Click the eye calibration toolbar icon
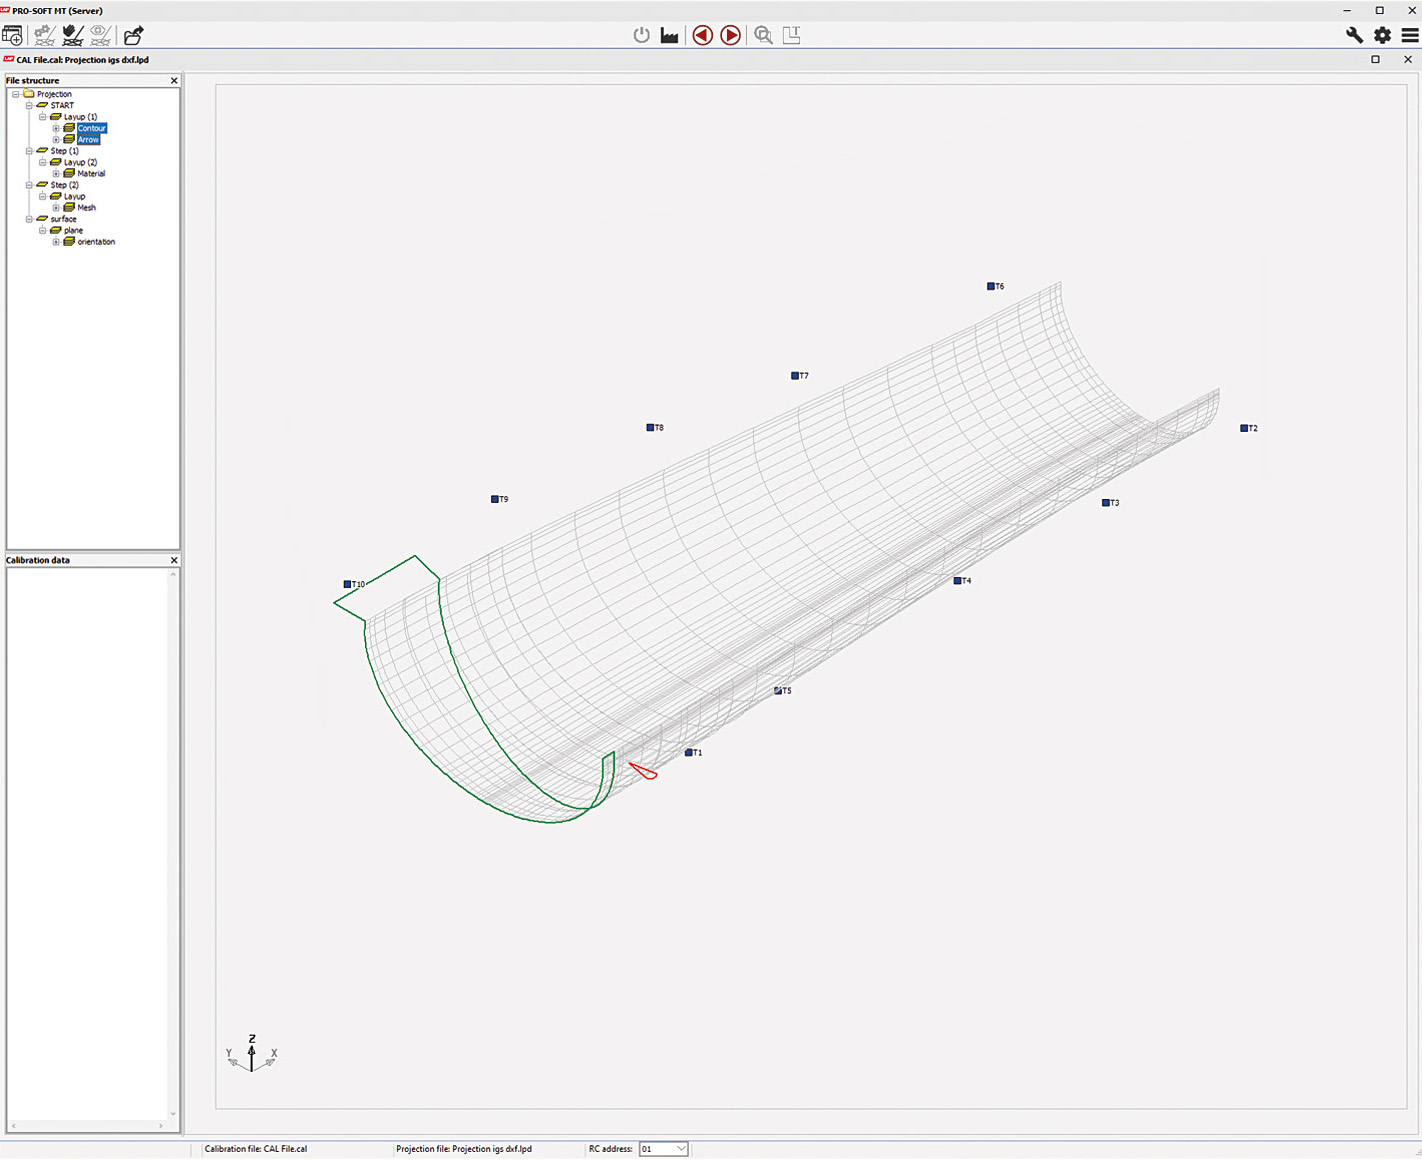Image resolution: width=1422 pixels, height=1160 pixels. [x=100, y=35]
